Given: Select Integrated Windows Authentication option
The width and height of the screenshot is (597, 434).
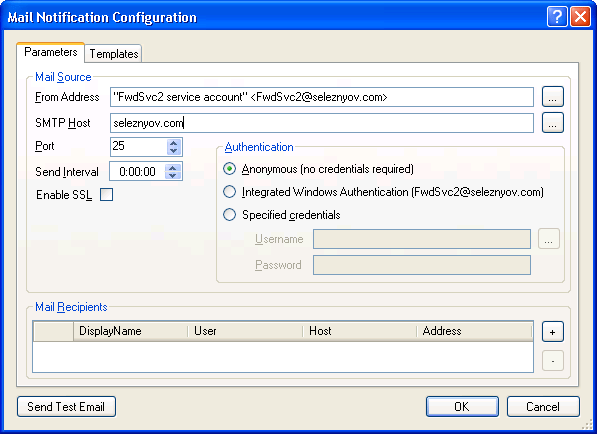Looking at the screenshot, I should (x=229, y=192).
